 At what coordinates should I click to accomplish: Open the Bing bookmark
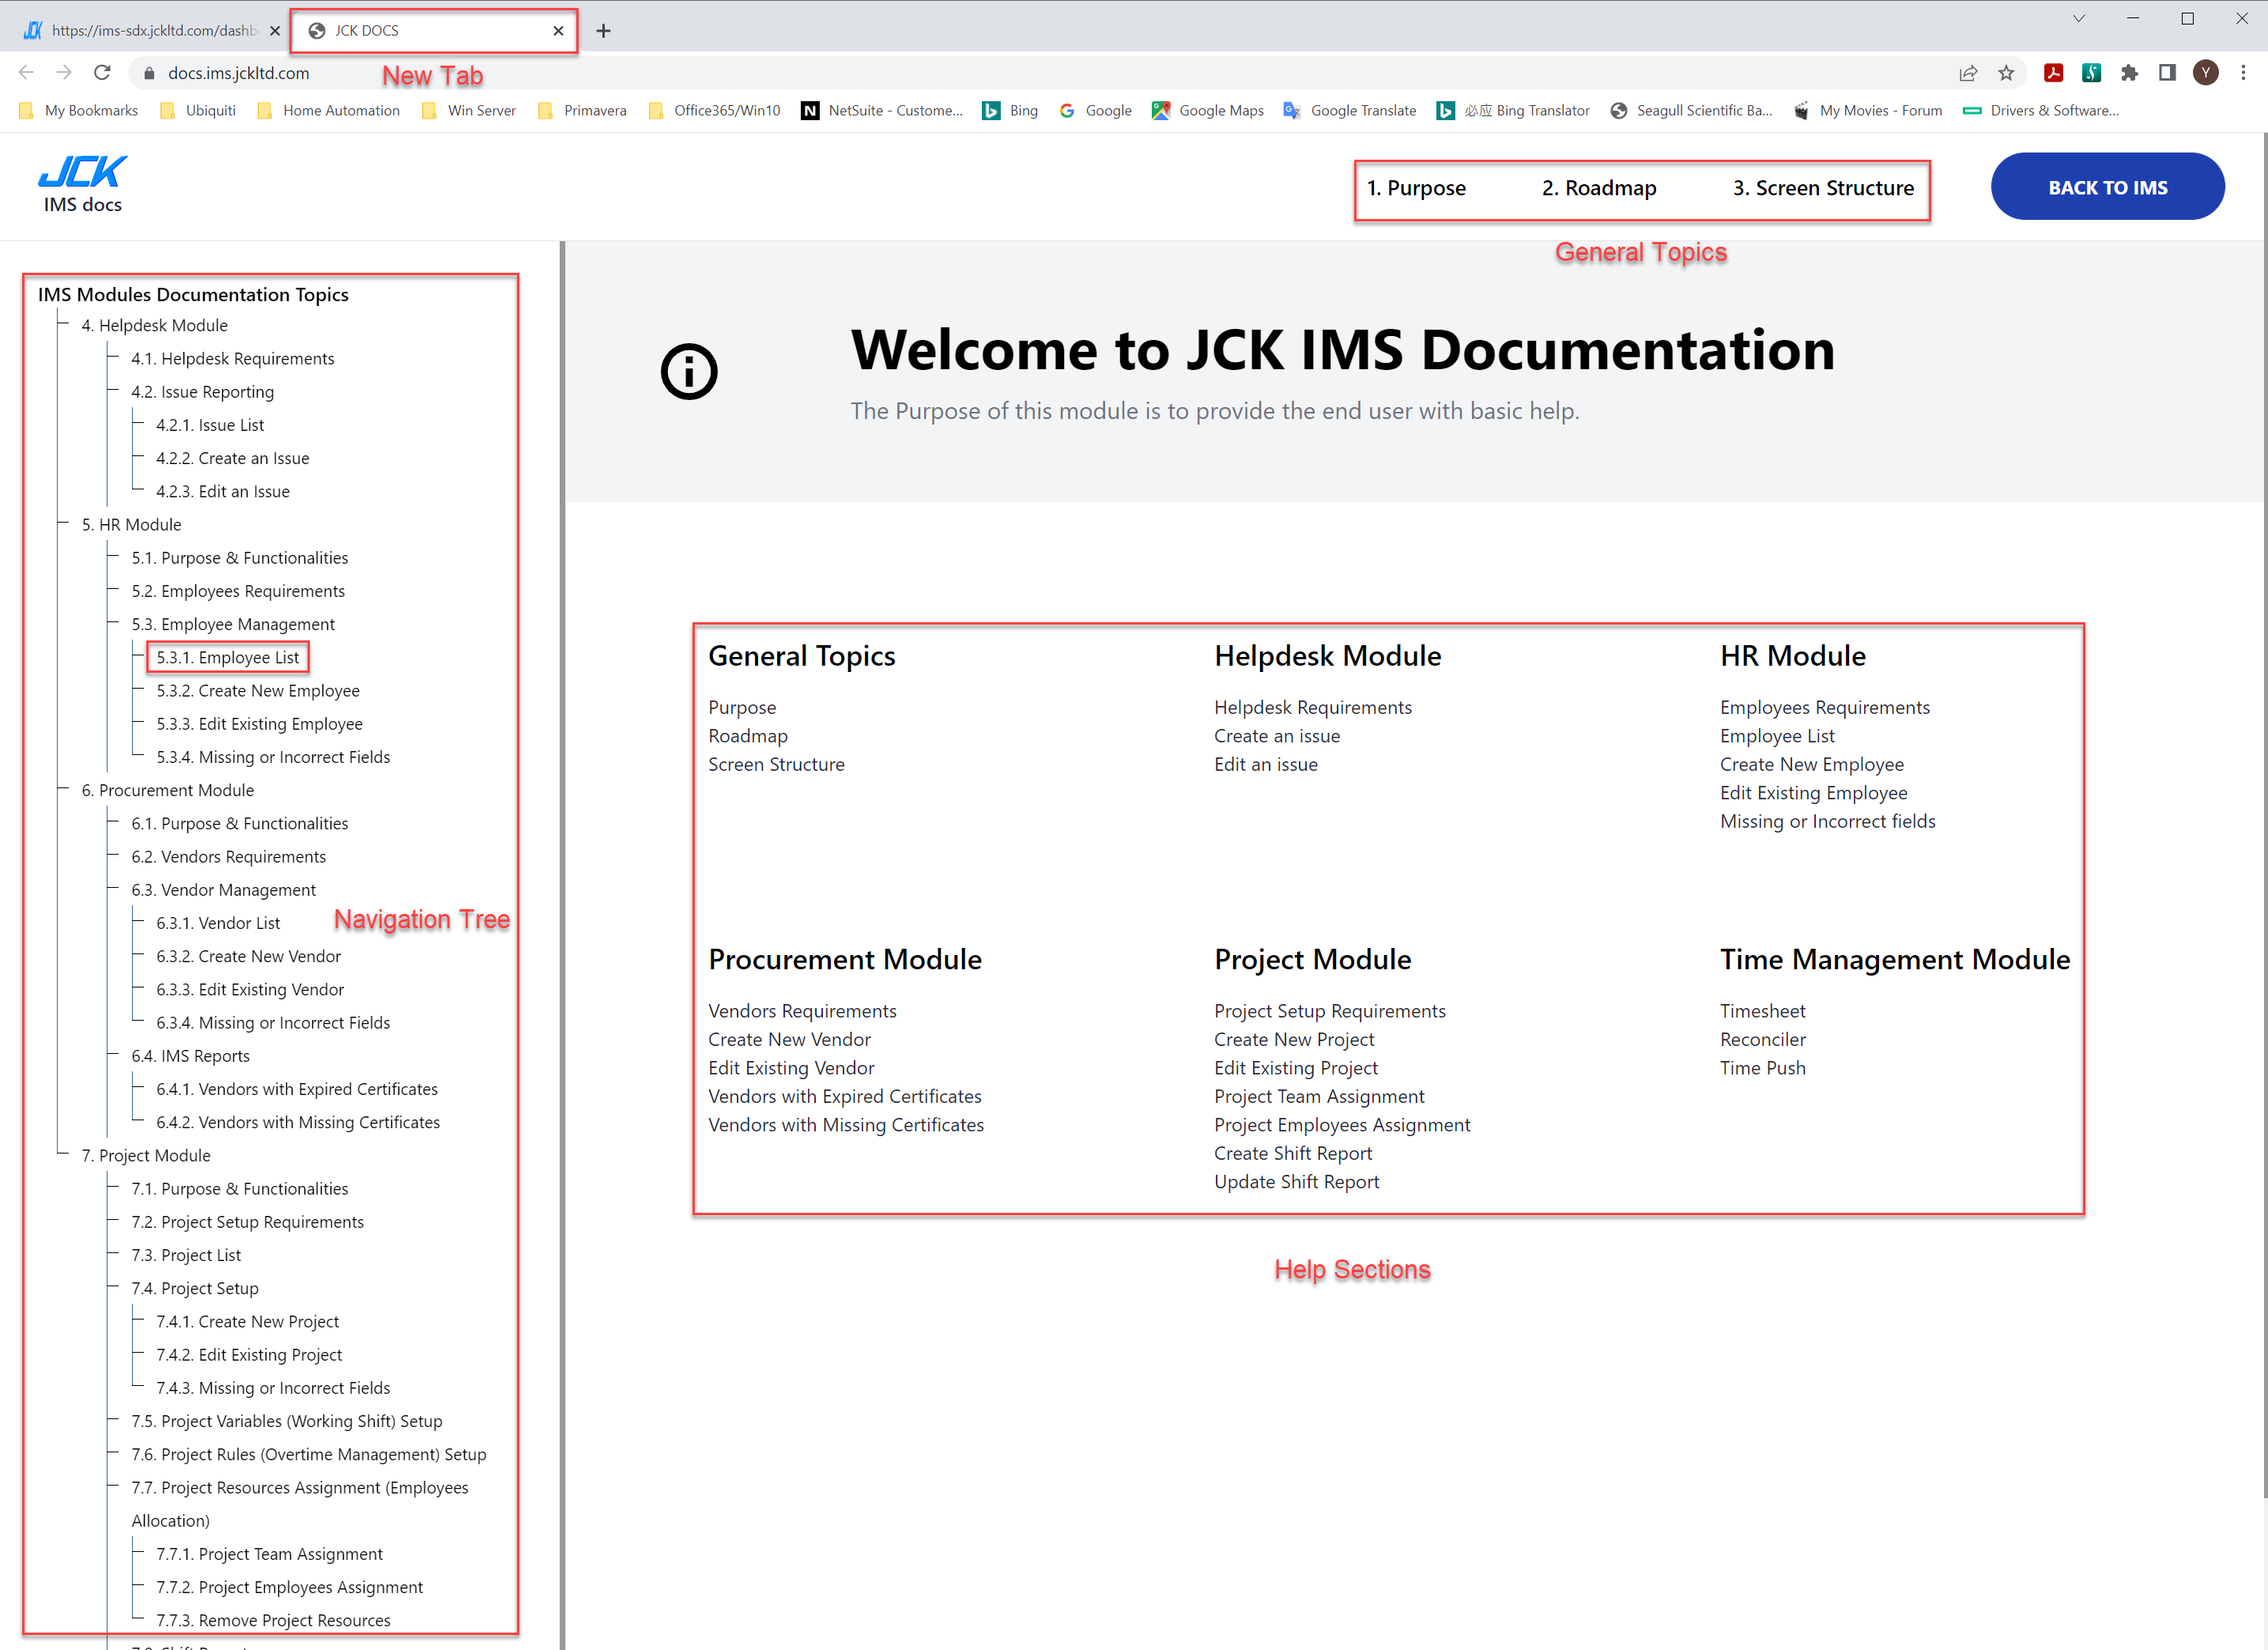1010,111
